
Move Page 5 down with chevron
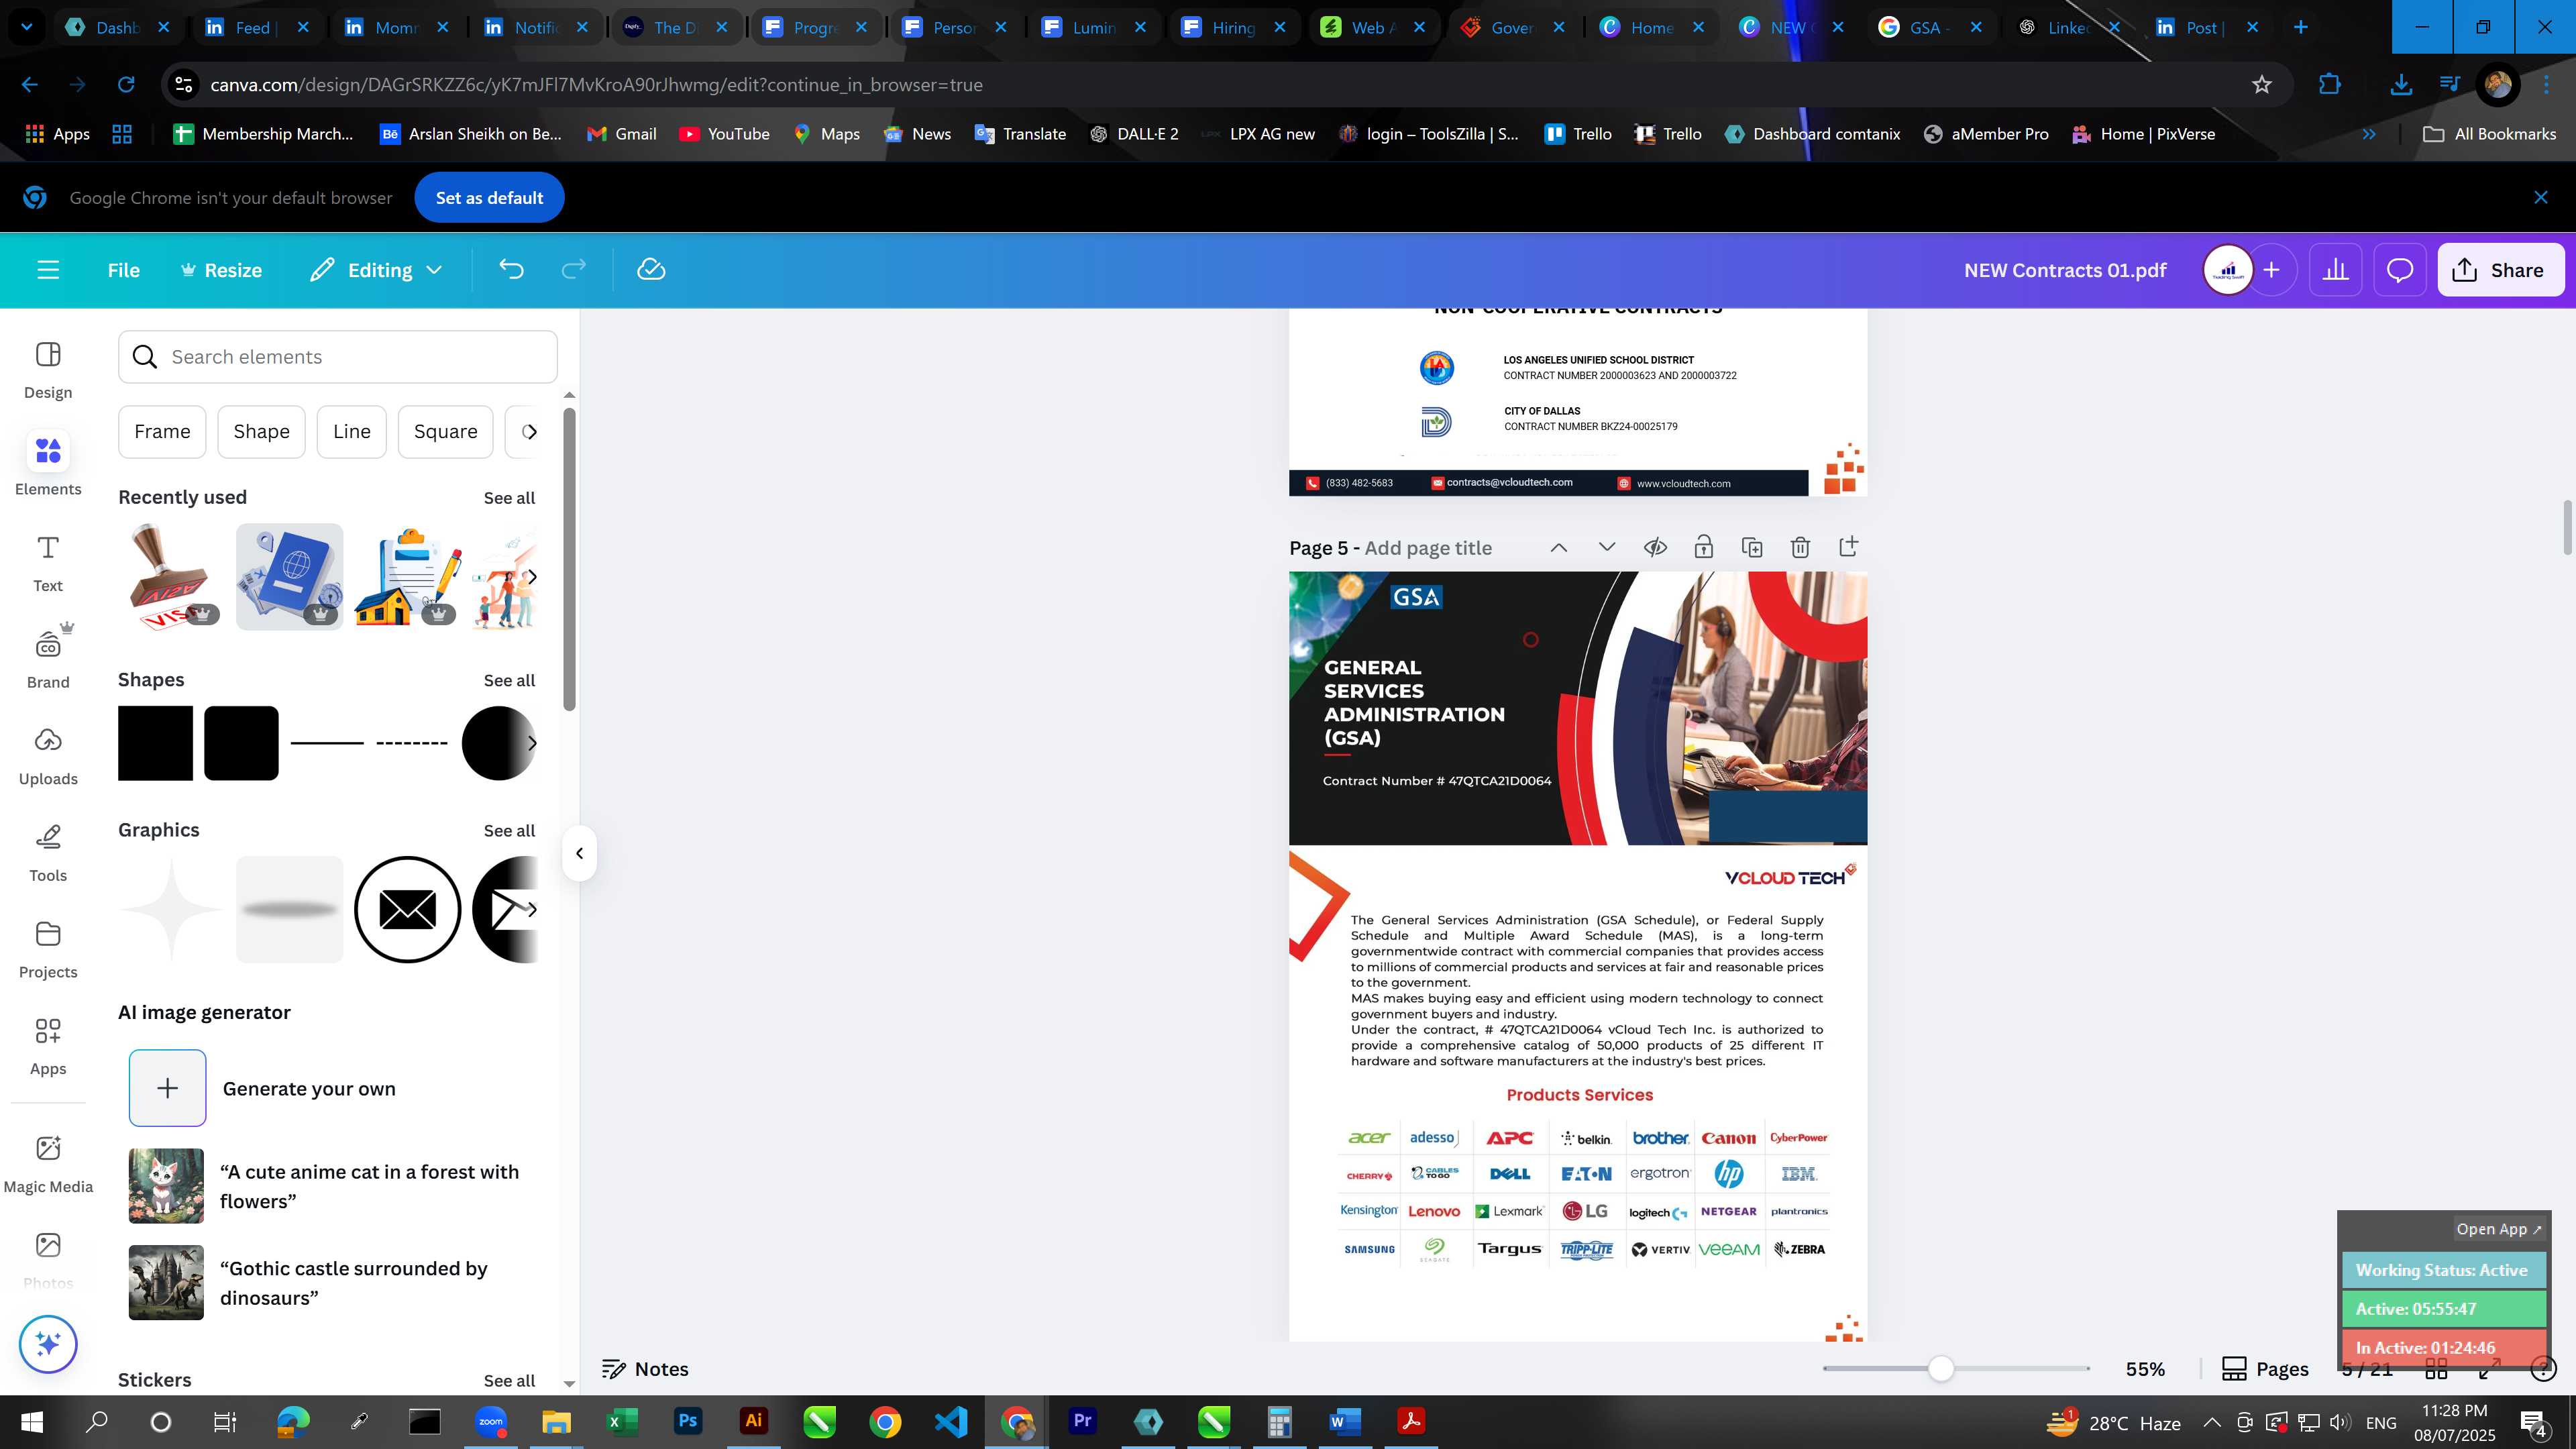pos(1607,547)
